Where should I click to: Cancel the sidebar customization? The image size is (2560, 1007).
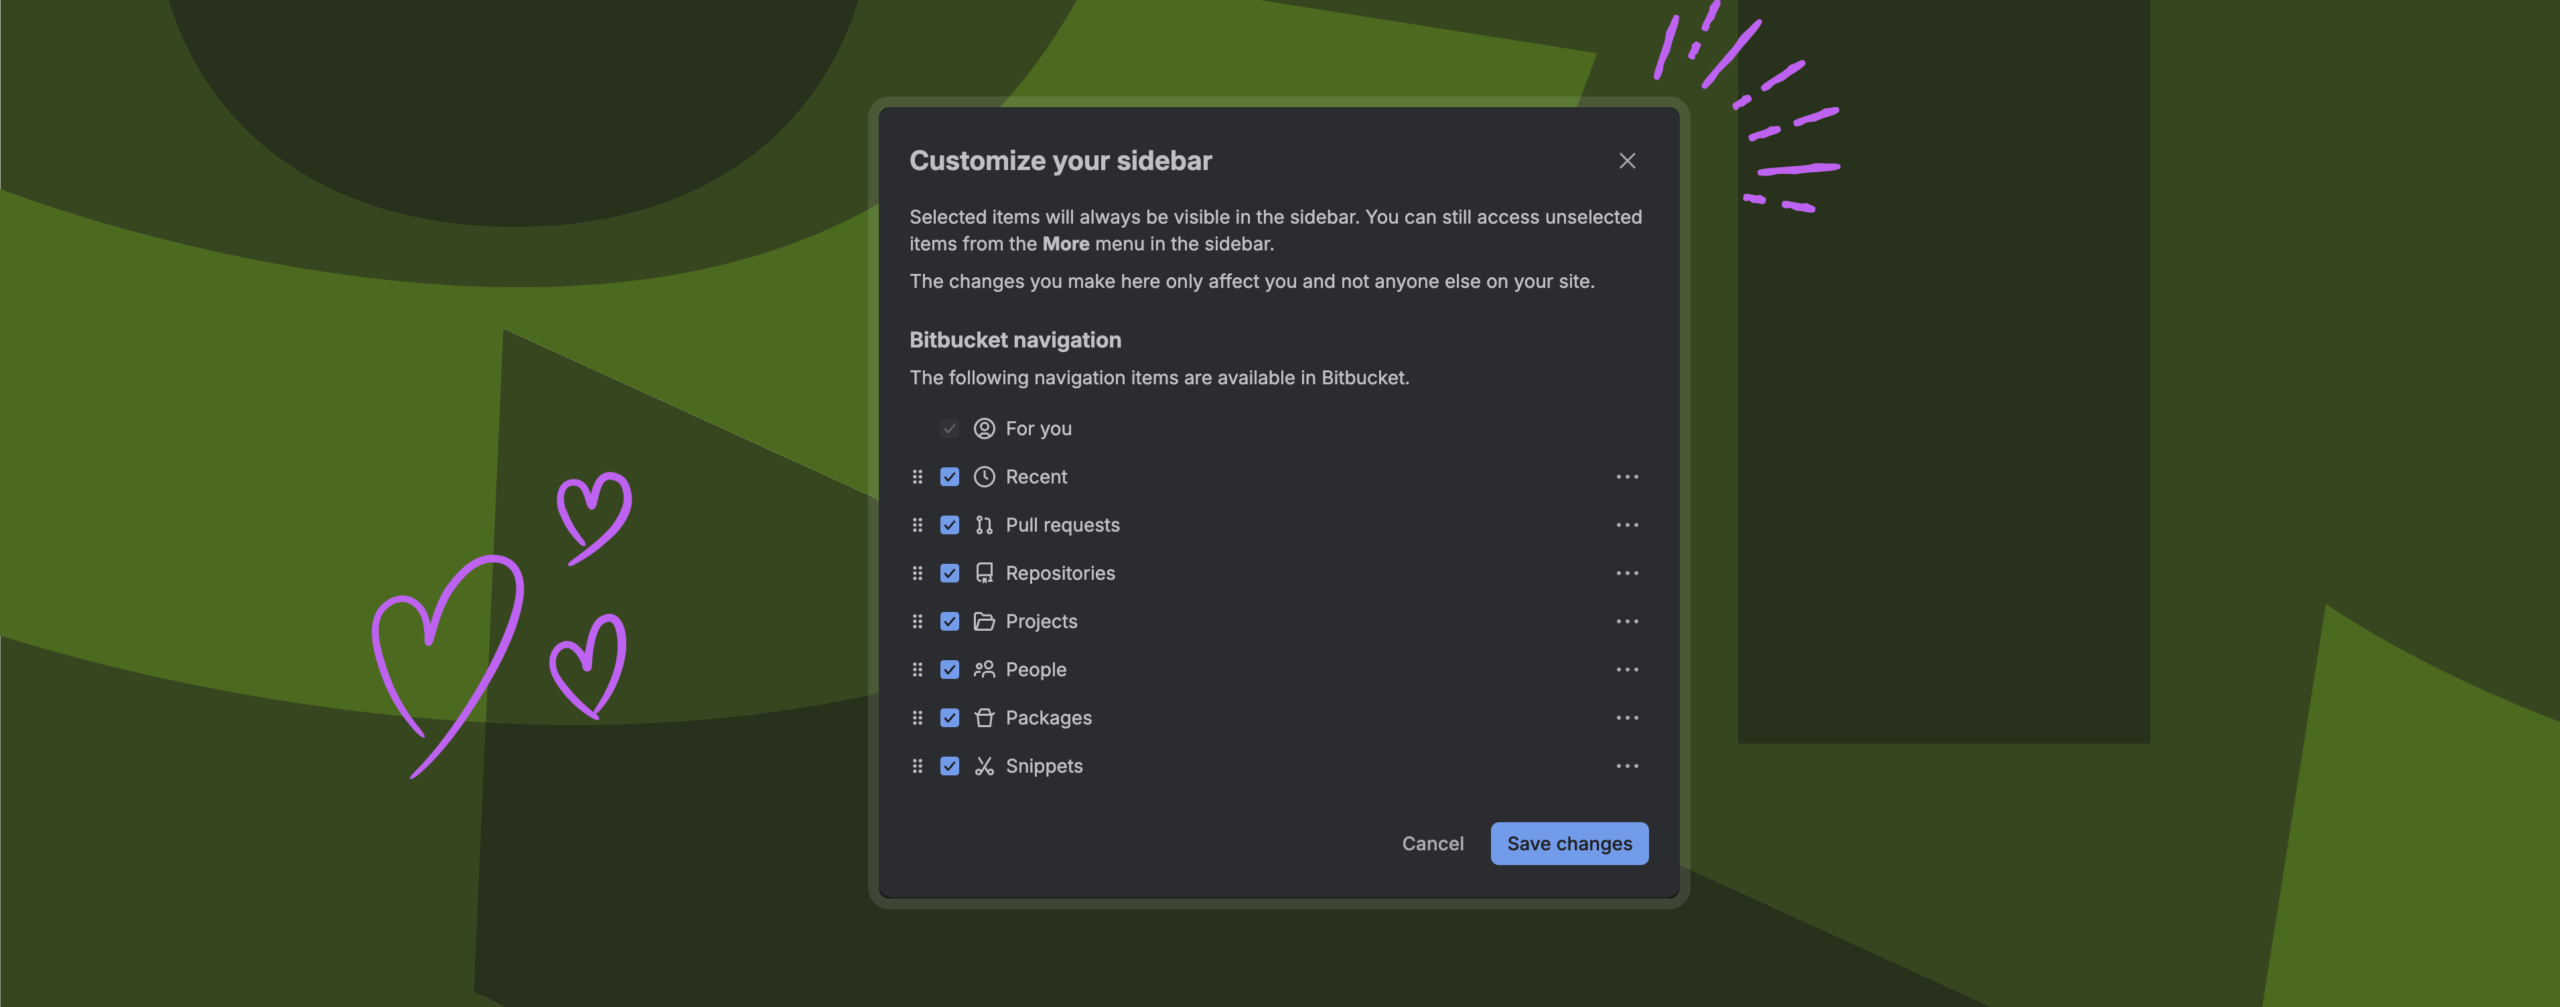tap(1432, 843)
